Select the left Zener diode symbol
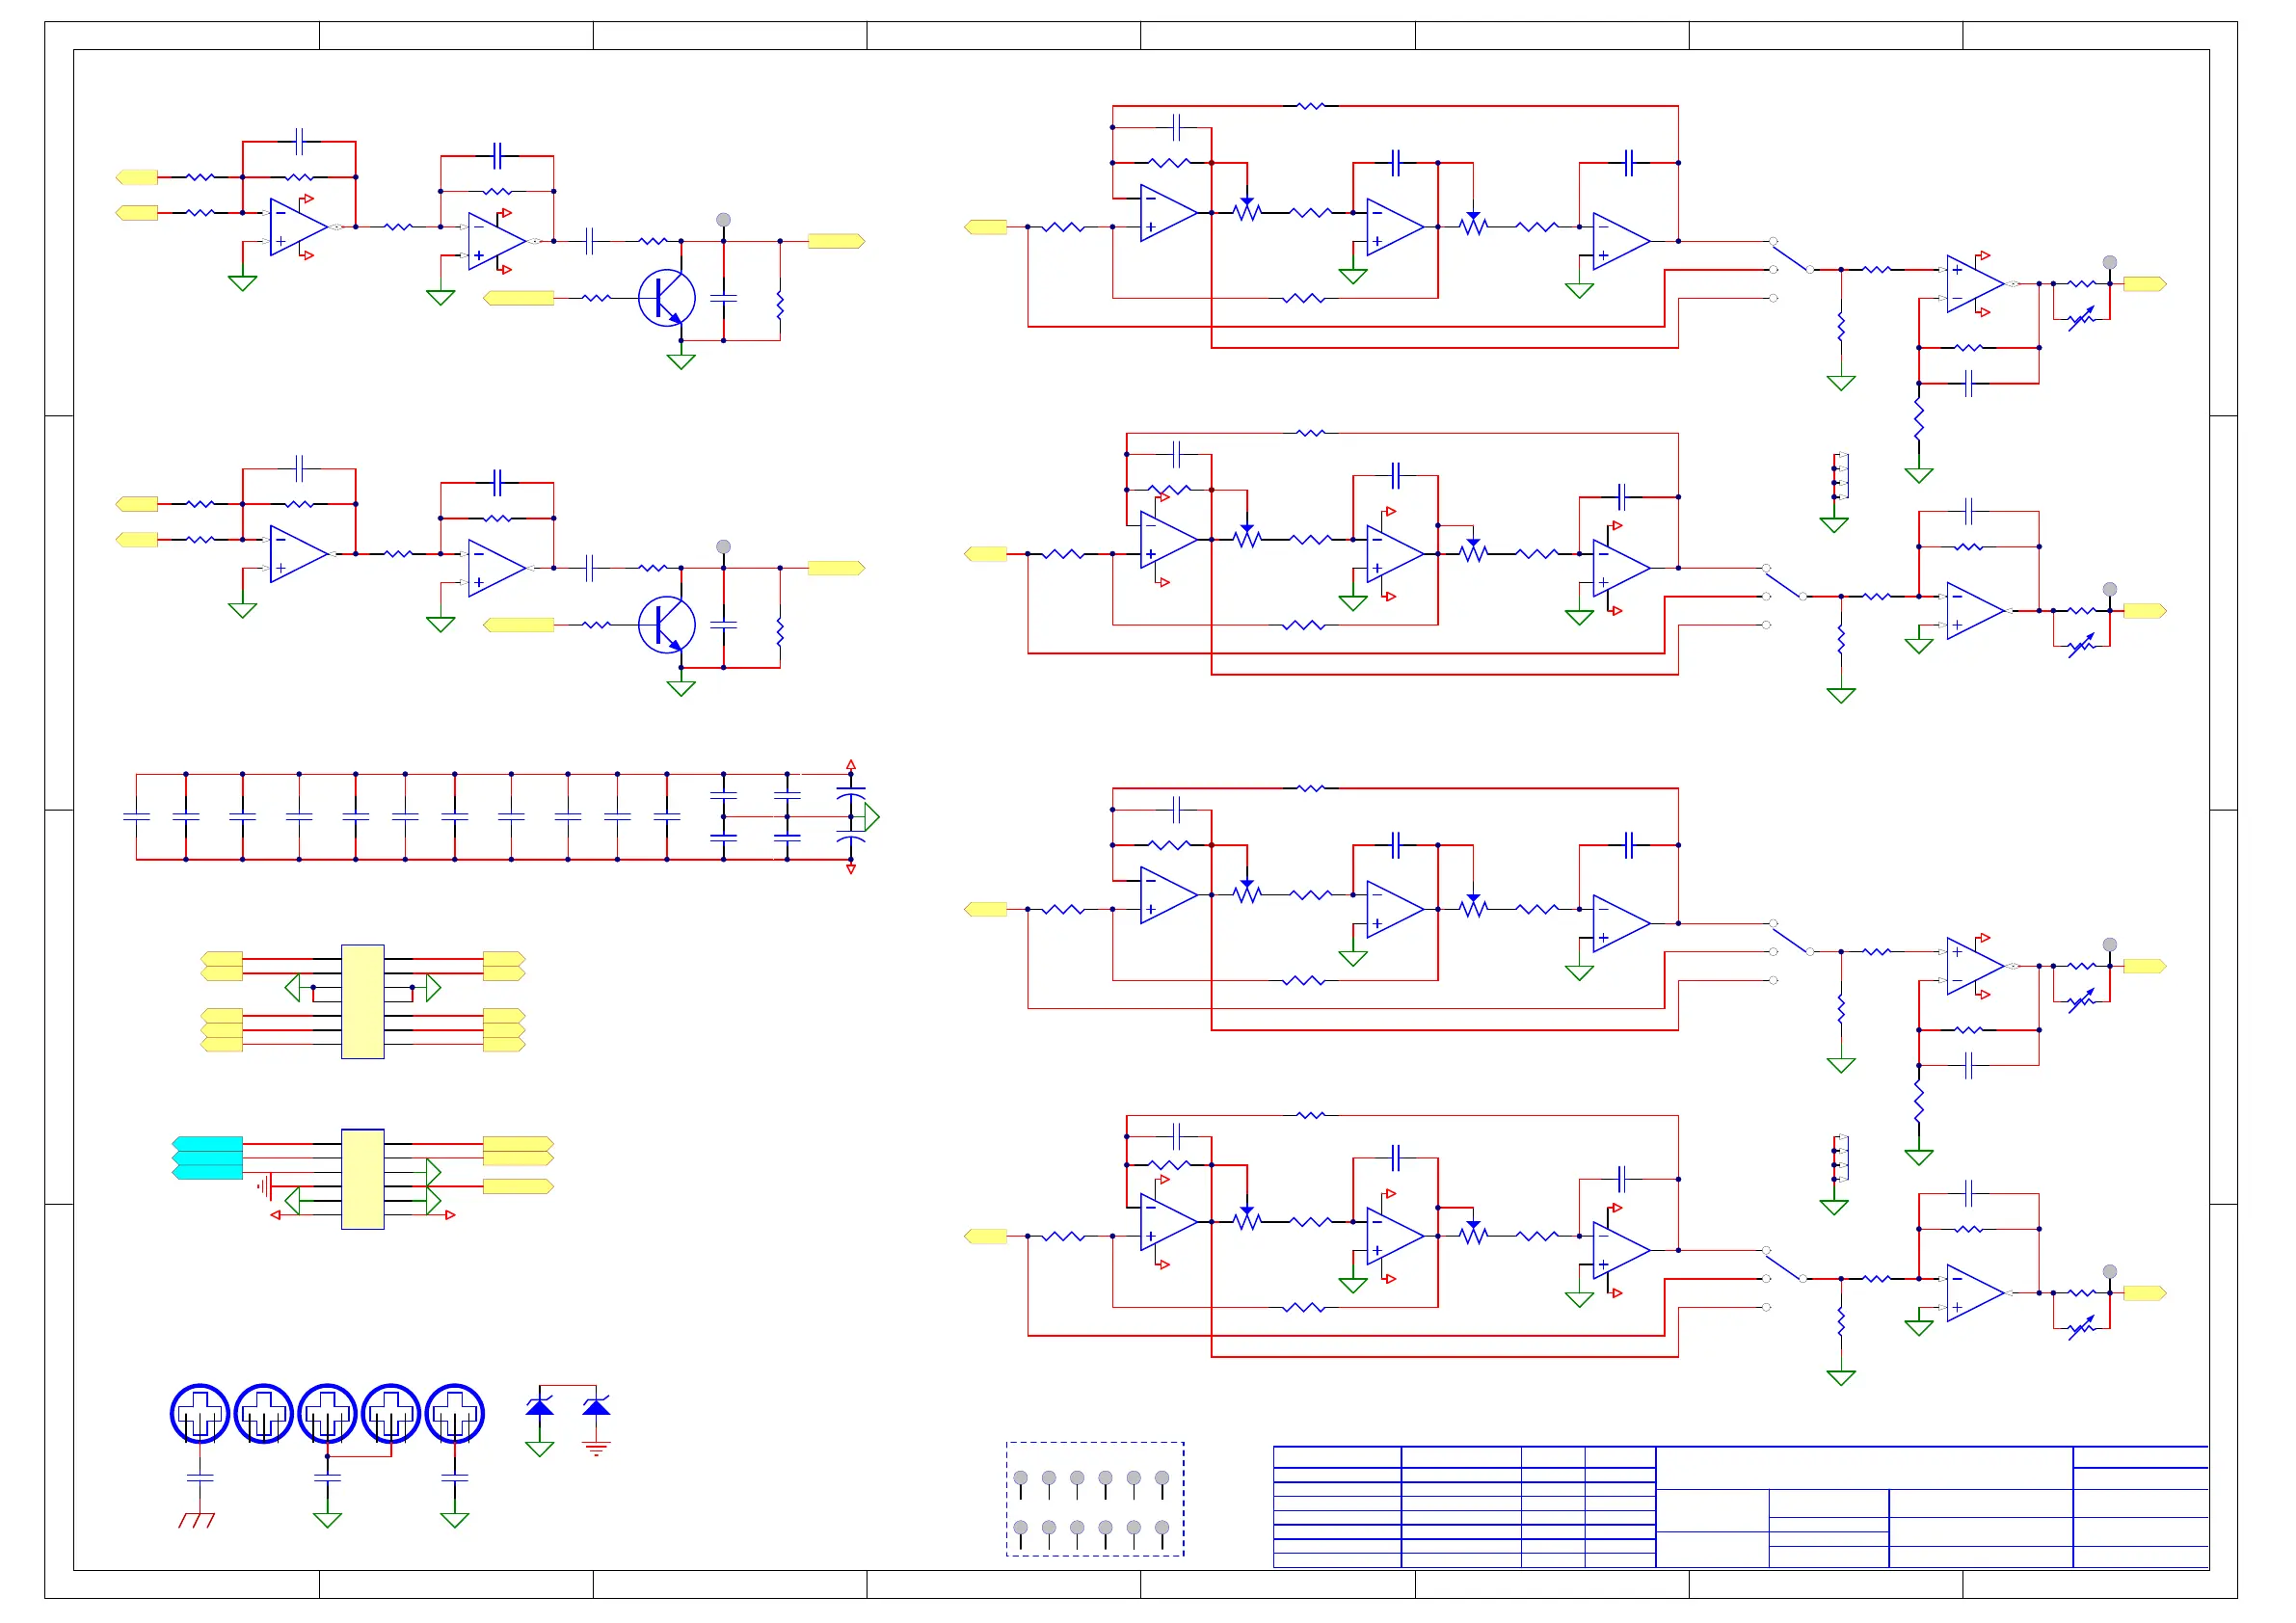 [539, 1407]
